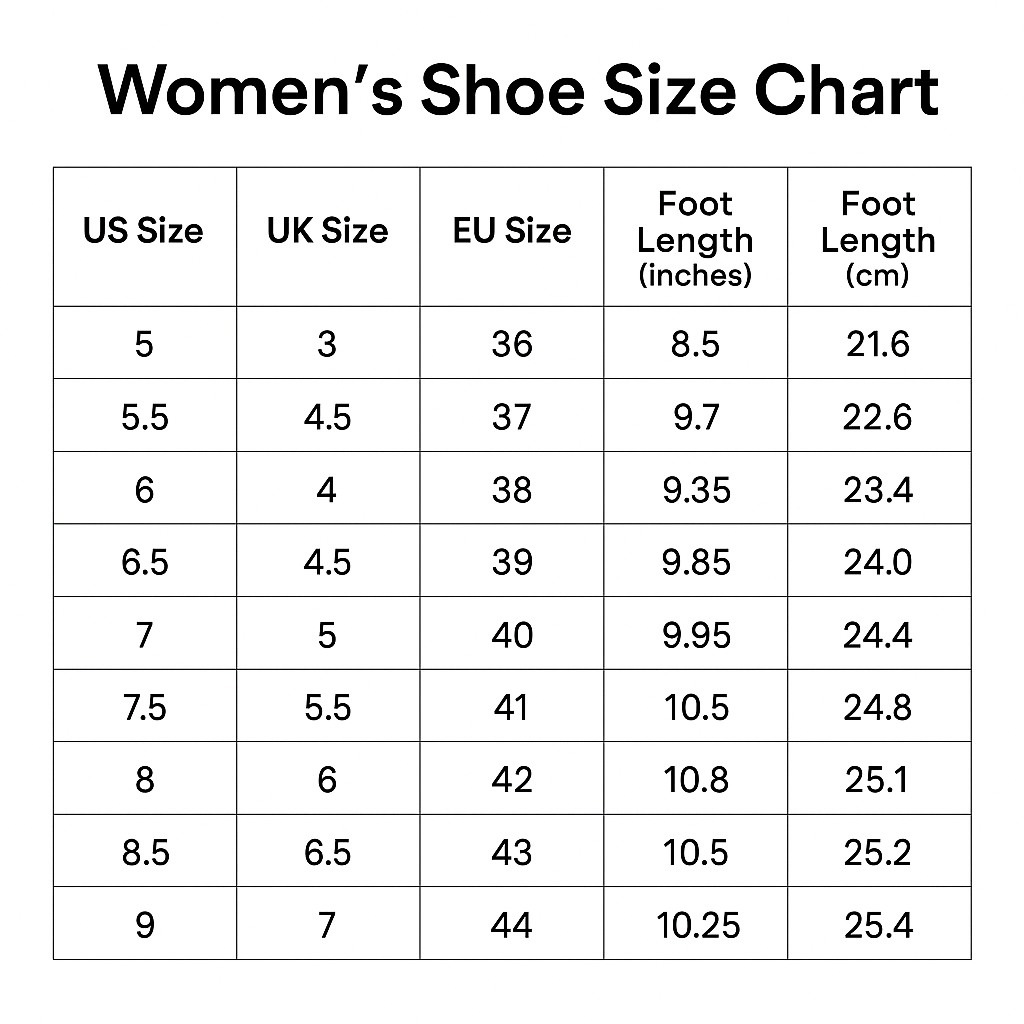Click the 25.4 cm cell
The image size is (1024, 1024).
[878, 926]
